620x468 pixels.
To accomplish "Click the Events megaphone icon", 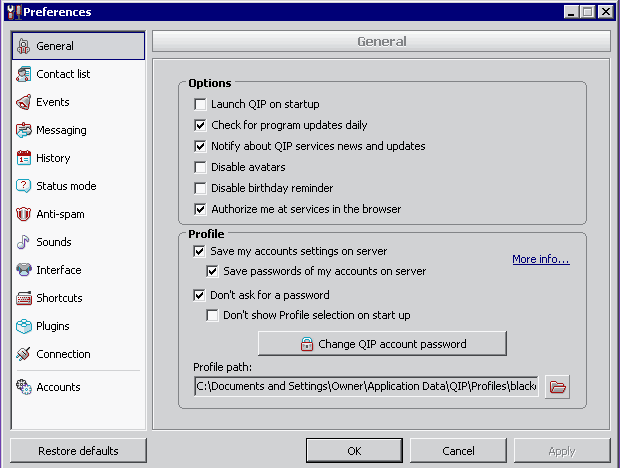I will (x=23, y=102).
